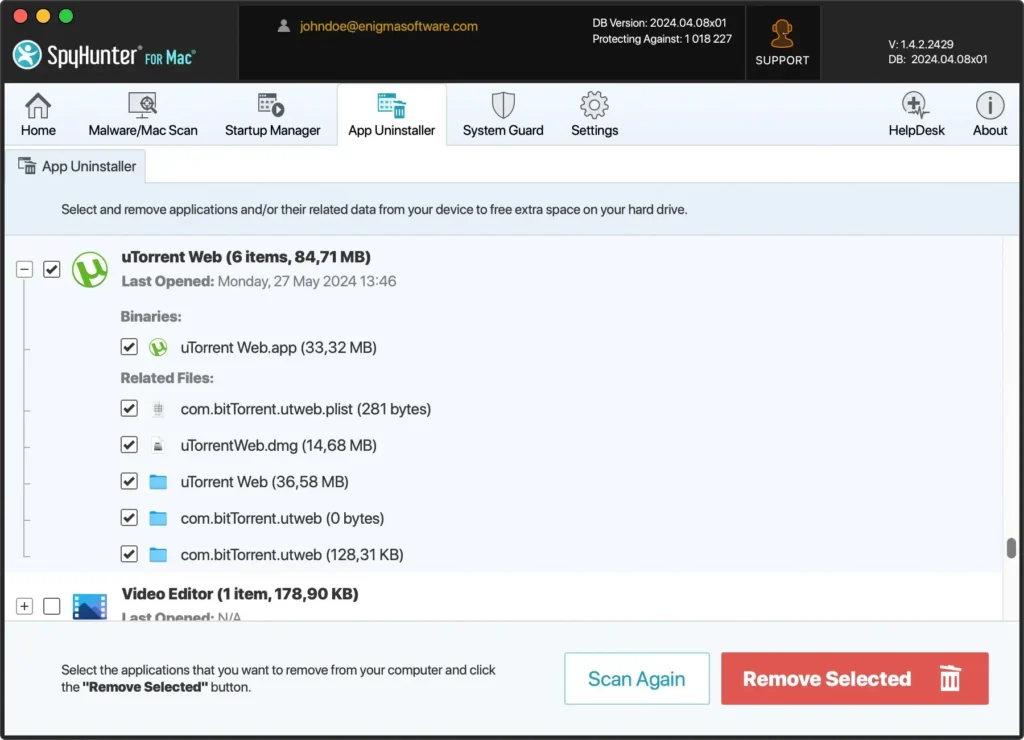Click the user account silhouette icon

point(283,26)
